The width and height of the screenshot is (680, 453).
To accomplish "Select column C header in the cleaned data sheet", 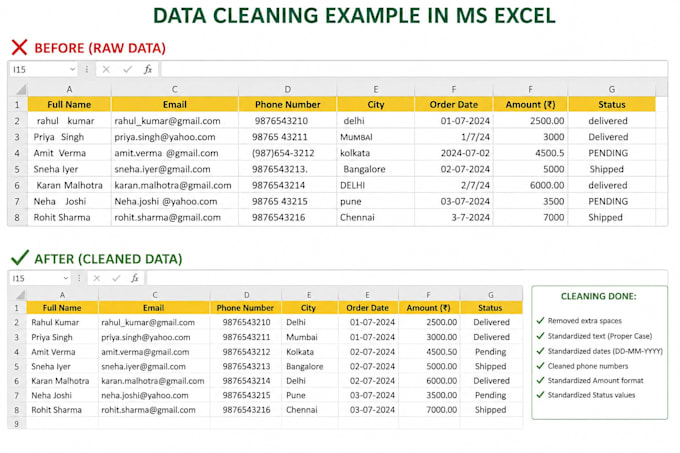I will click(154, 295).
